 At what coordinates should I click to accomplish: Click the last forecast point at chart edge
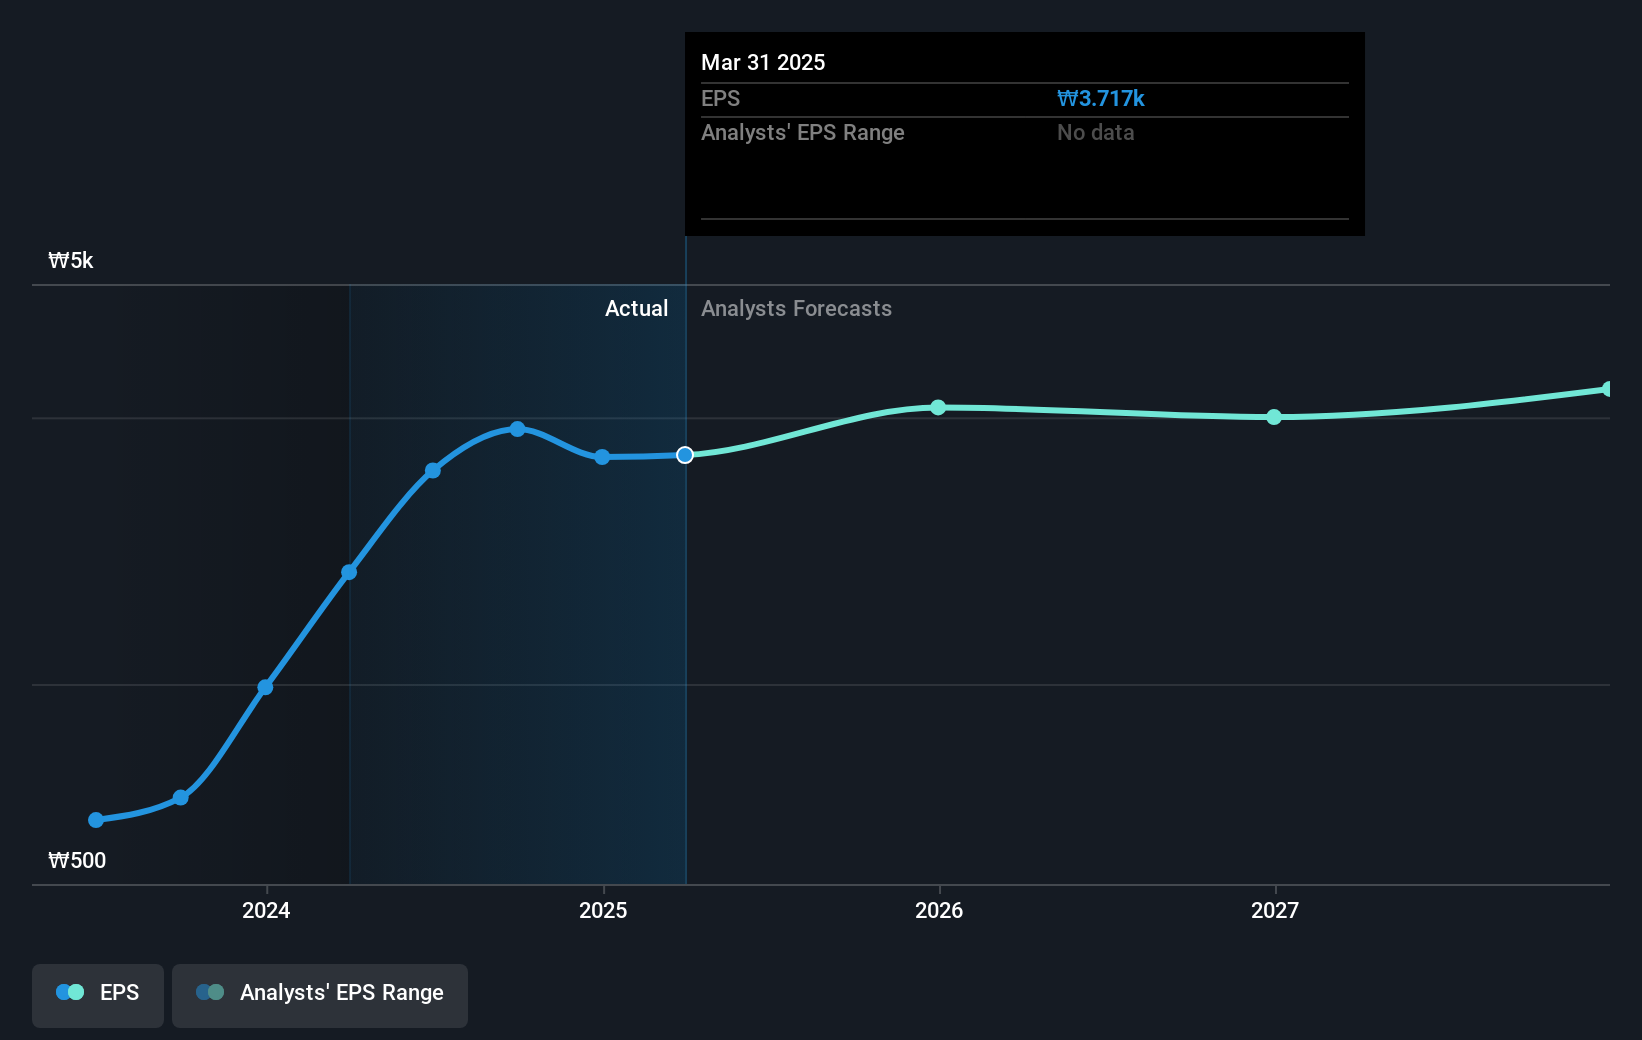point(1608,389)
